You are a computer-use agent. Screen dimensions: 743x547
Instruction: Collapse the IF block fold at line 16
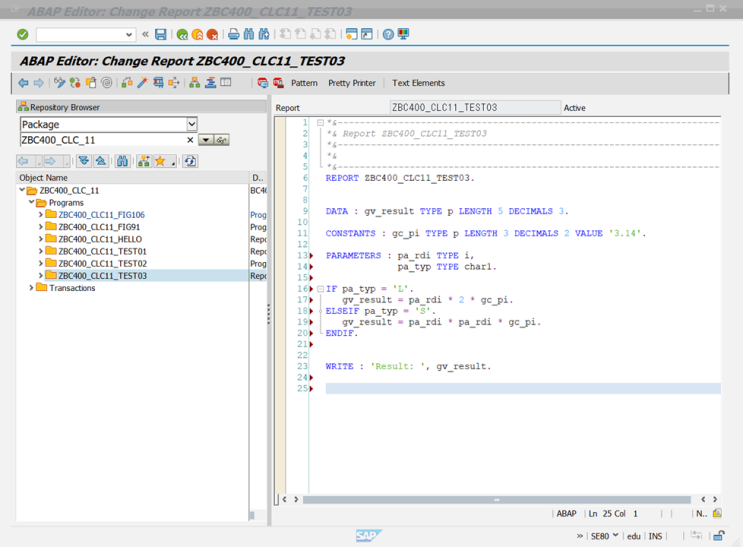[x=320, y=289]
